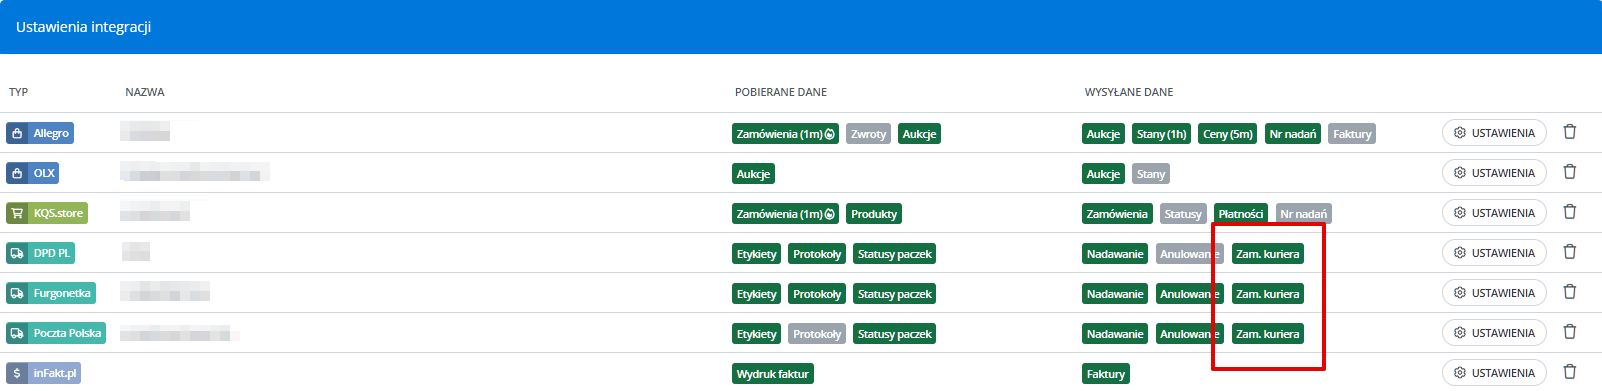Toggle the Faktury tag in Allegro row
The image size is (1602, 391).
click(1352, 134)
